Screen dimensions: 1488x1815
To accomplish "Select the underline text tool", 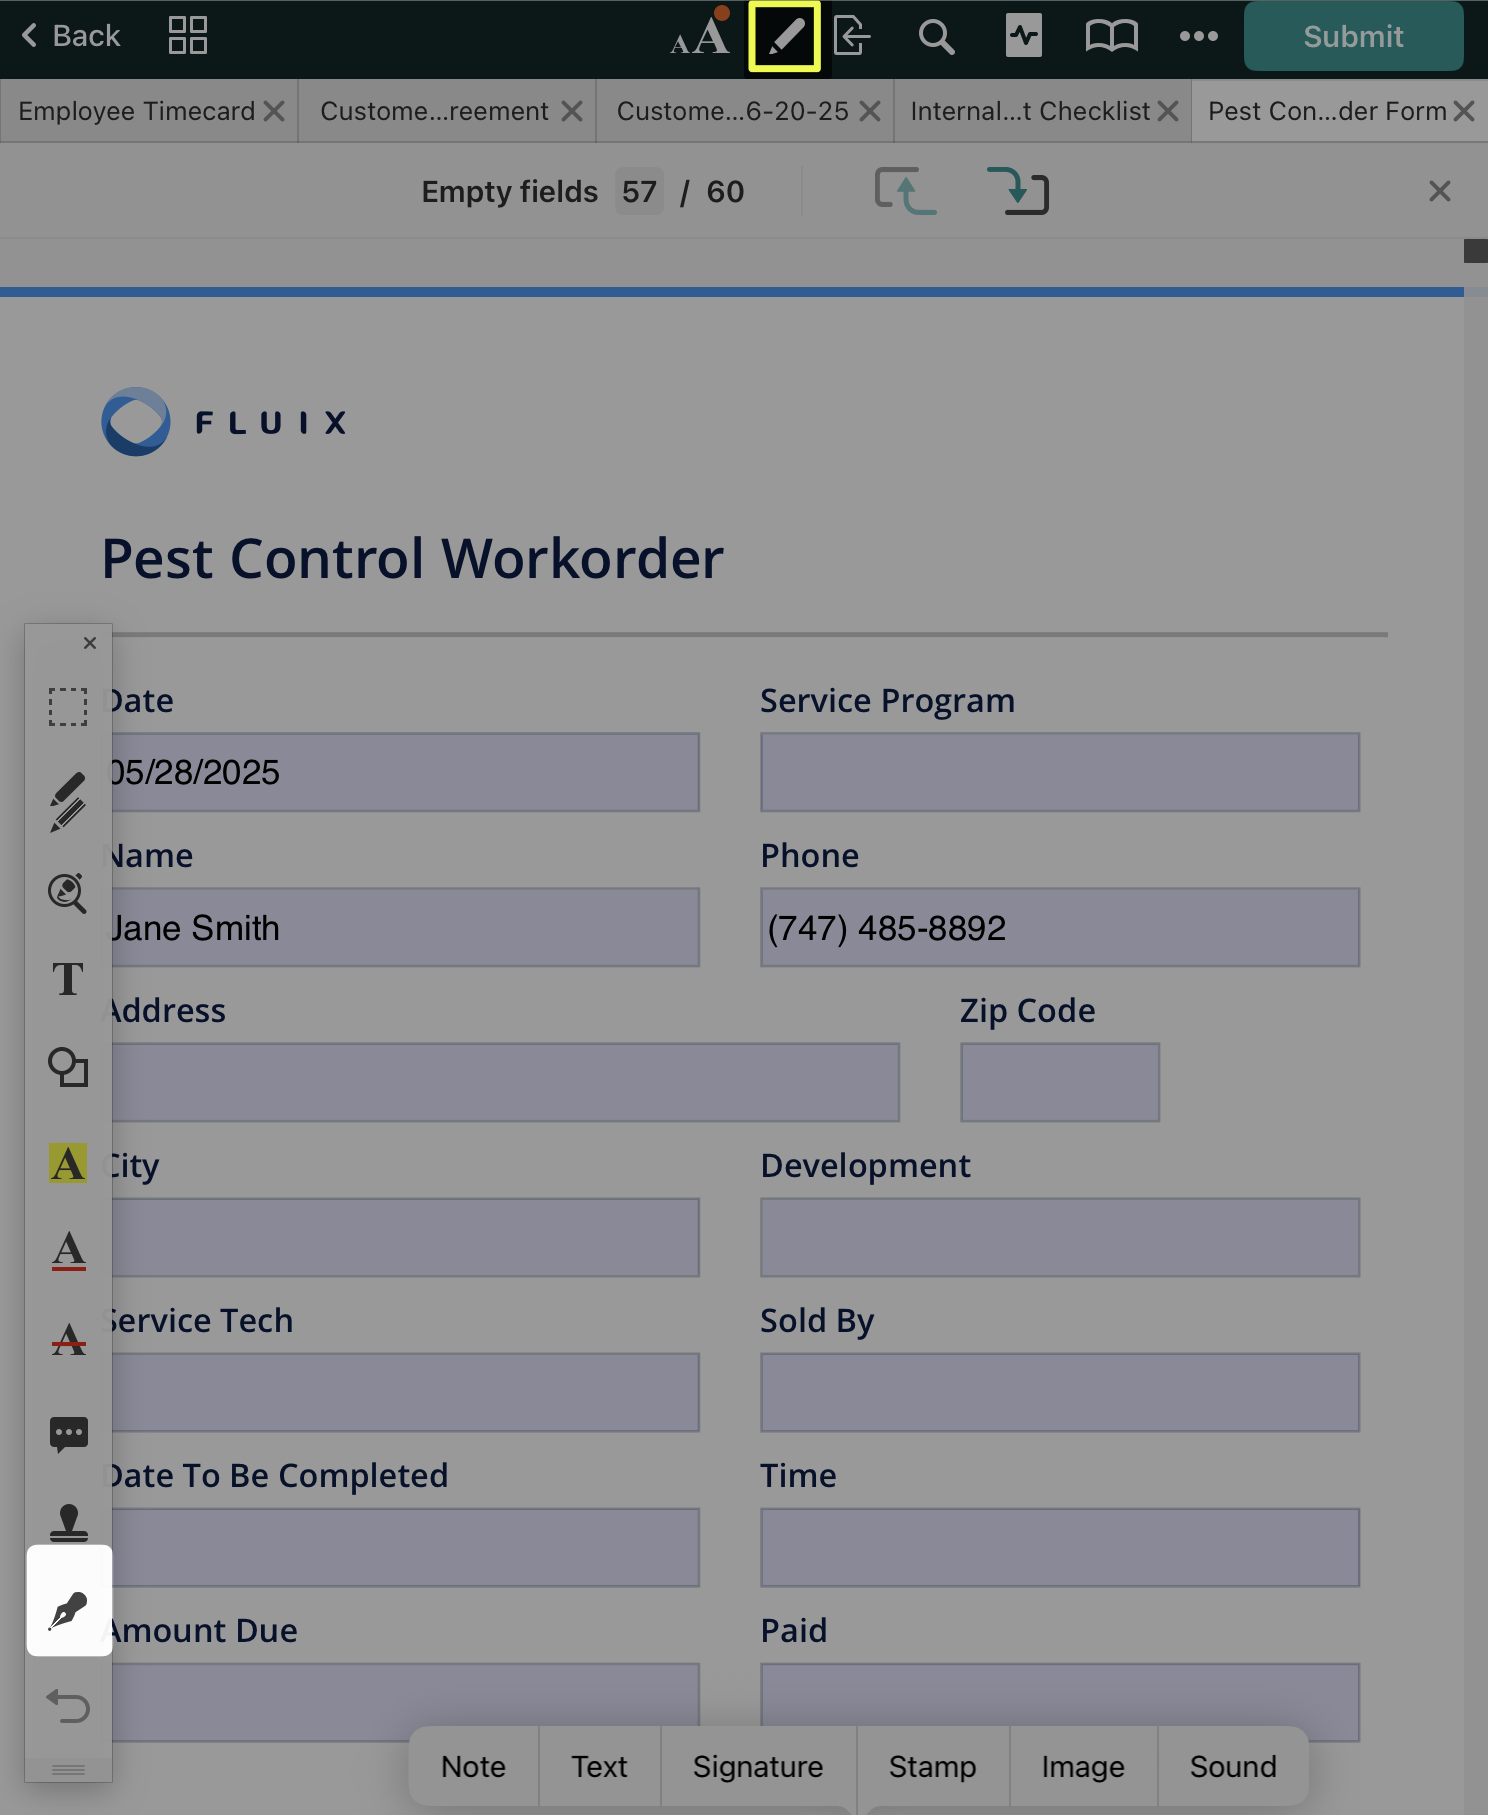I will 68,1250.
